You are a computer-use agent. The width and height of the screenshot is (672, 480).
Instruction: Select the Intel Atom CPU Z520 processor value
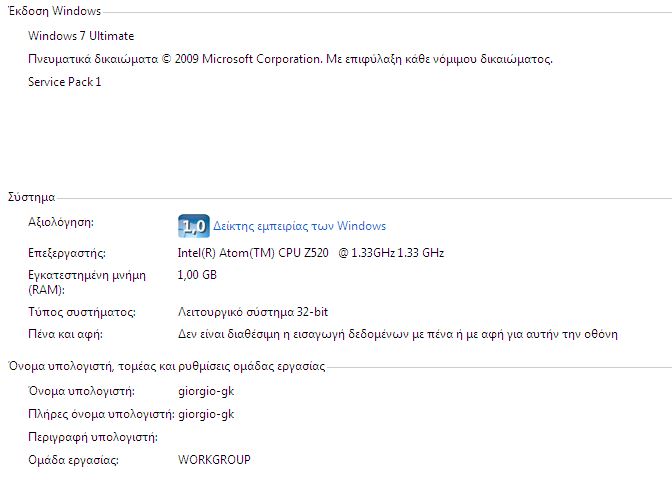coord(310,253)
